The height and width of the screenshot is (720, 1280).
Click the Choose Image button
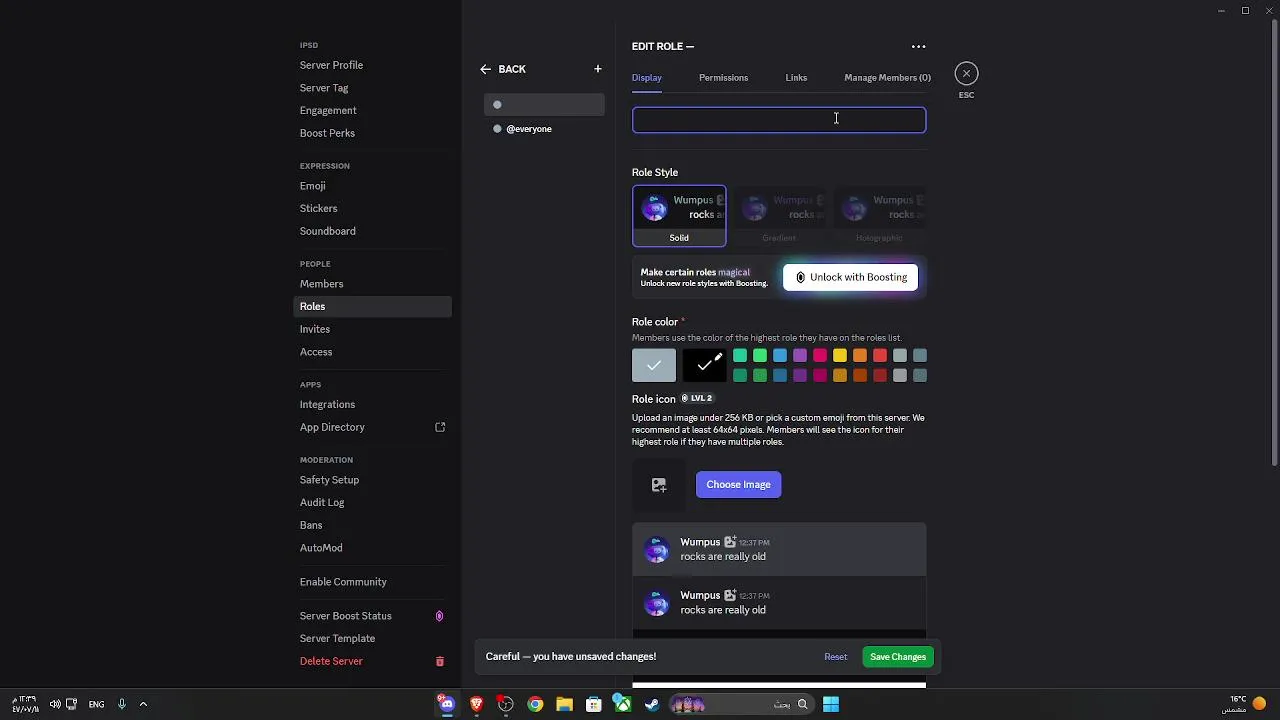pyautogui.click(x=738, y=484)
